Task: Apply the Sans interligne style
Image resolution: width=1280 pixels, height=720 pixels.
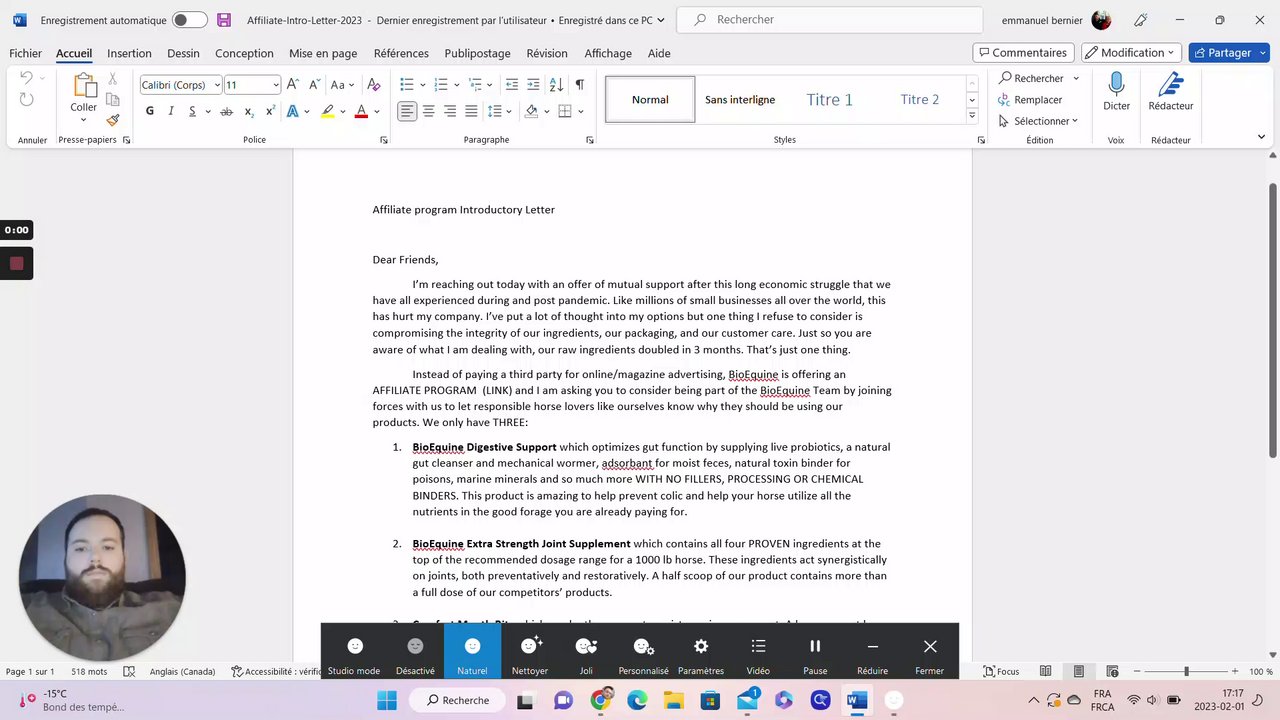Action: 740,99
